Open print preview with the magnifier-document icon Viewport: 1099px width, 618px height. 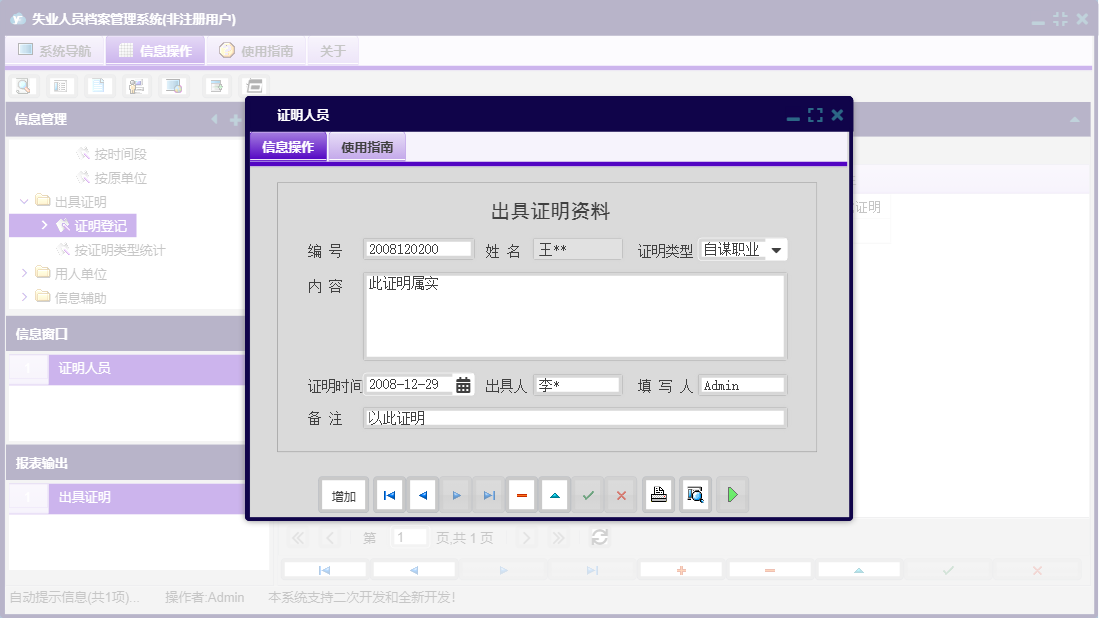click(695, 494)
